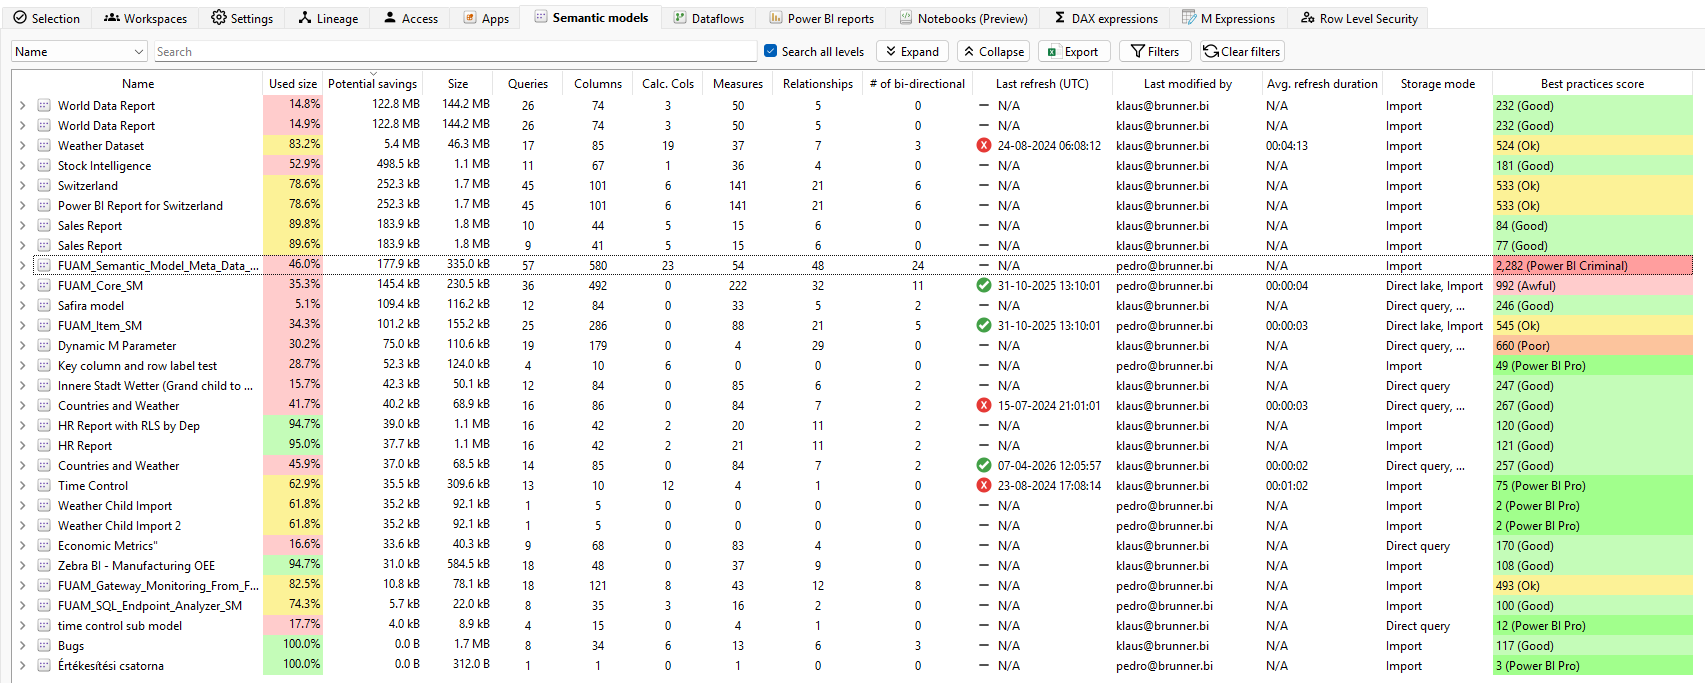Click model icon beside Zebra BI - Manufacturing OEE
The height and width of the screenshot is (683, 1705).
[x=44, y=565]
